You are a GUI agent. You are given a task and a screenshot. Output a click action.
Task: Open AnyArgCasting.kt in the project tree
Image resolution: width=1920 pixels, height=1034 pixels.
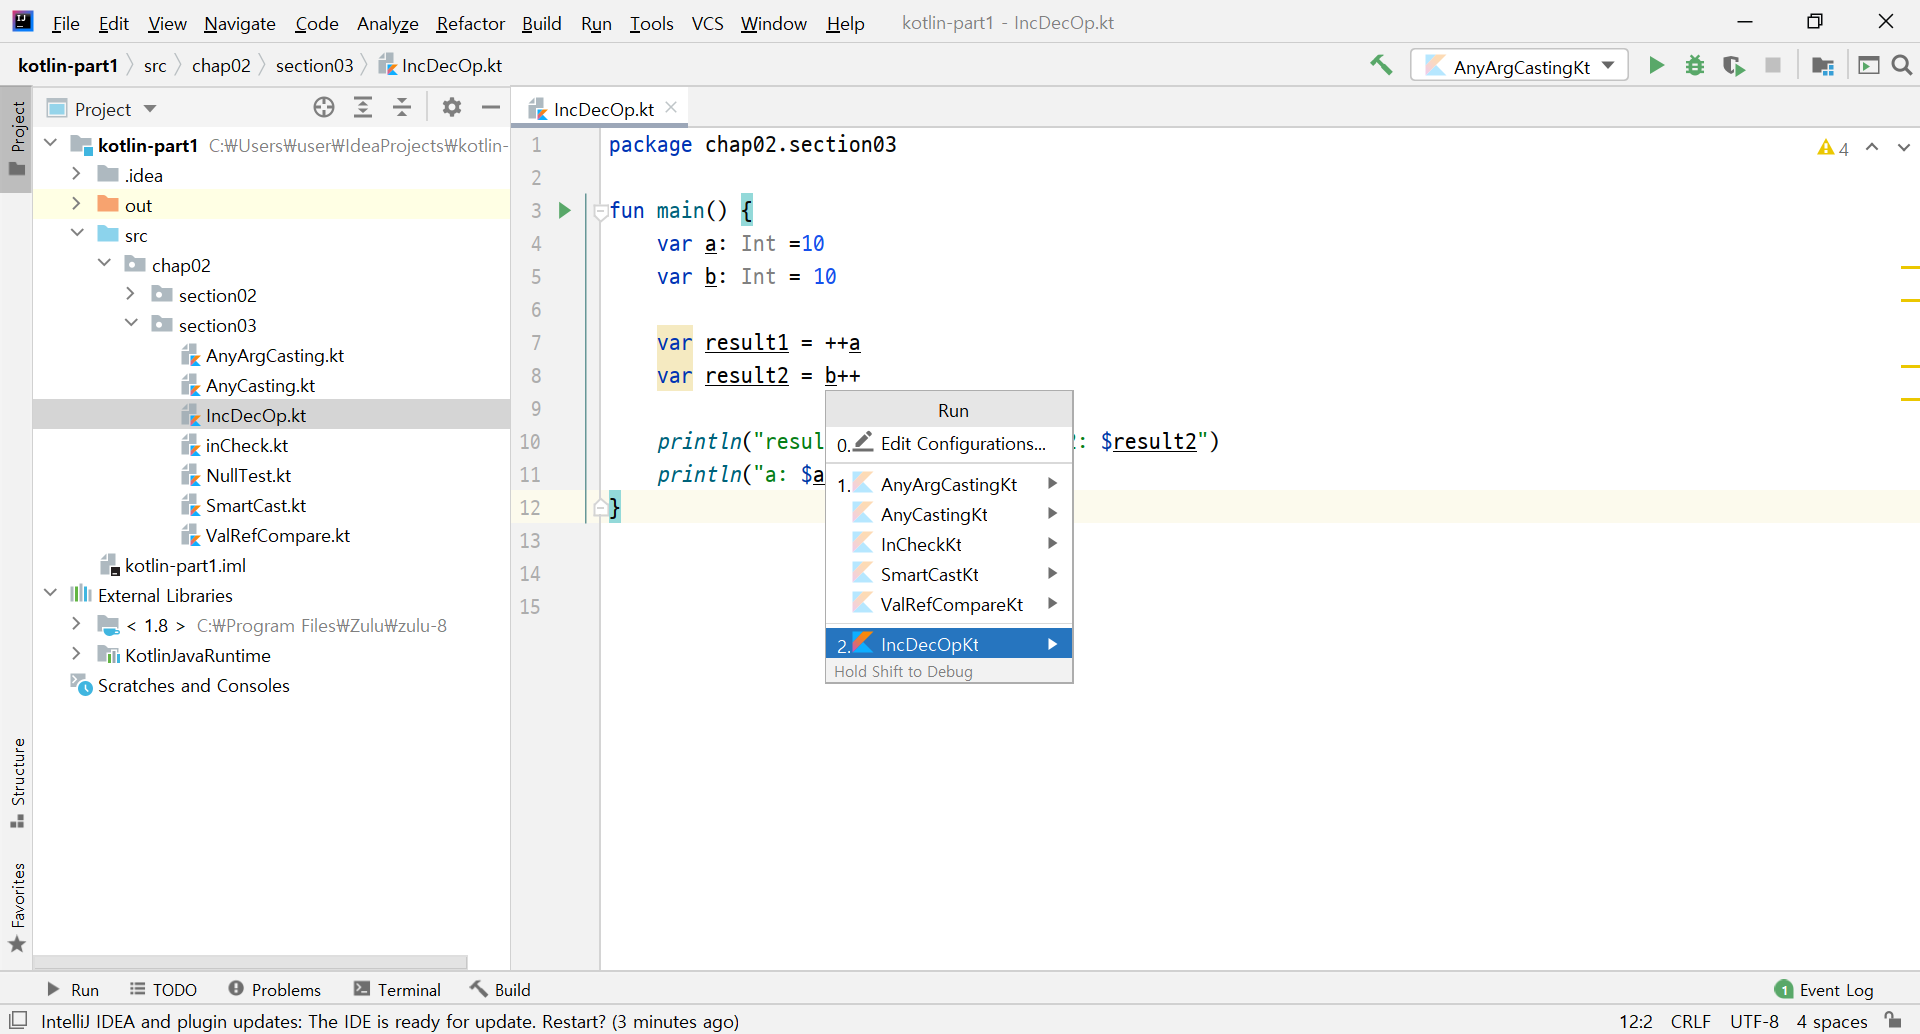(x=274, y=355)
